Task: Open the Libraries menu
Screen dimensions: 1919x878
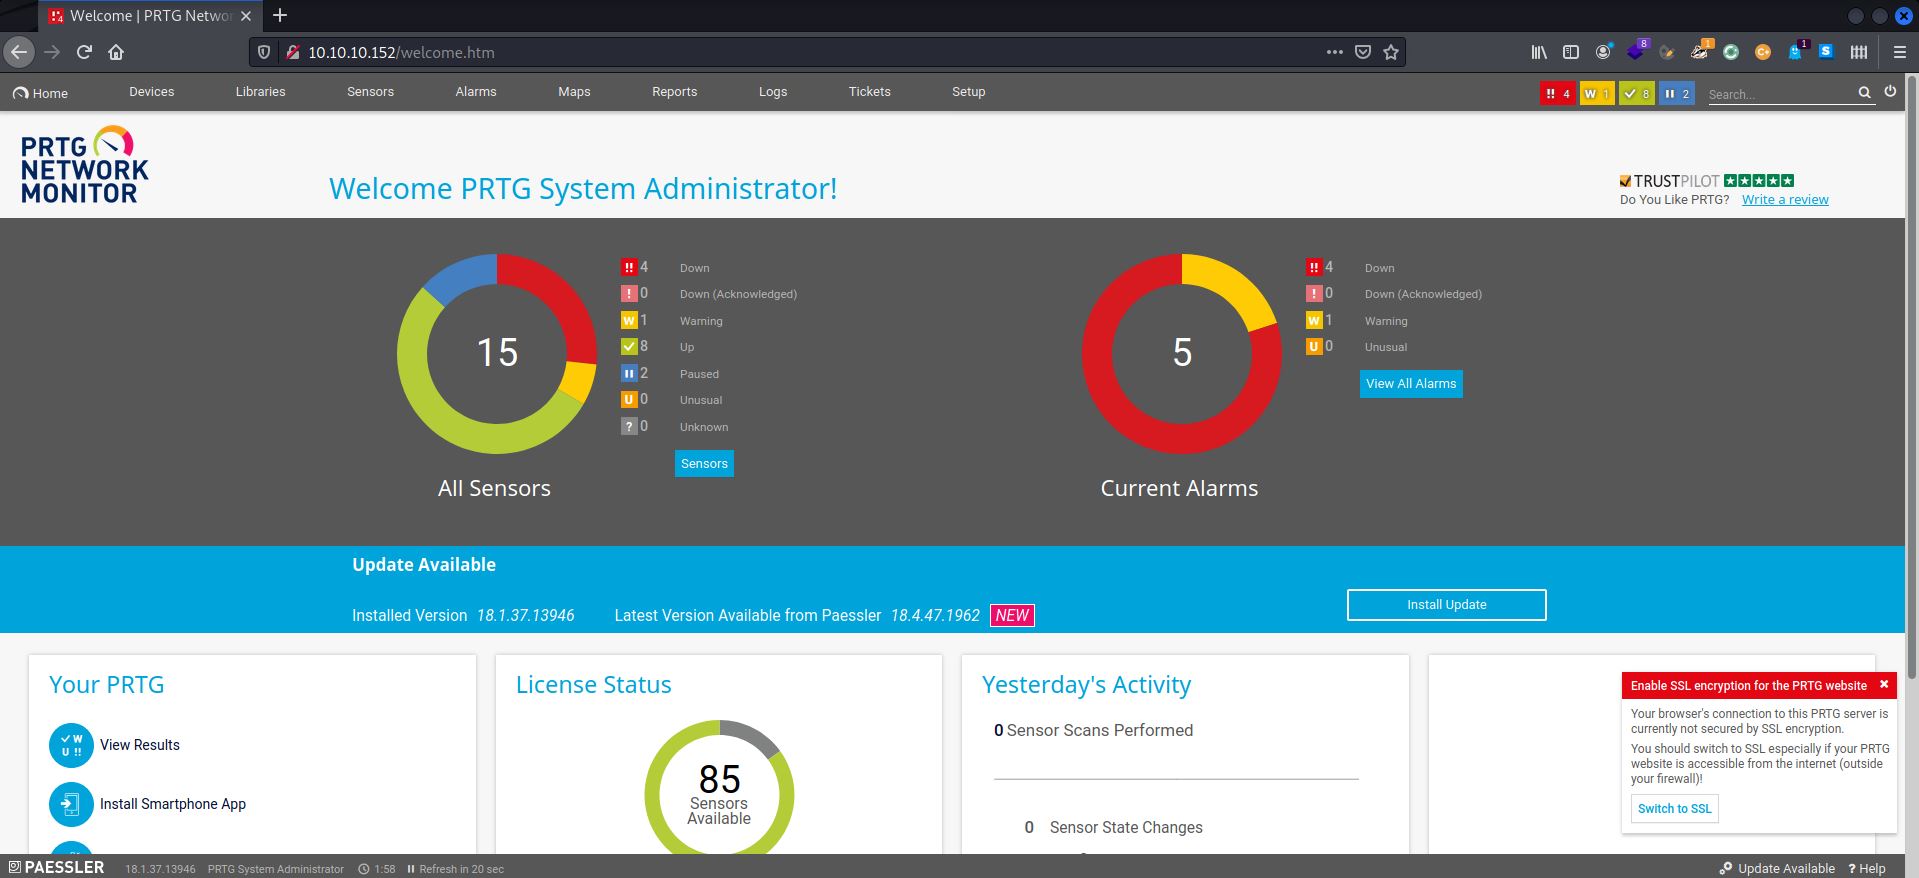Action: pyautogui.click(x=260, y=92)
